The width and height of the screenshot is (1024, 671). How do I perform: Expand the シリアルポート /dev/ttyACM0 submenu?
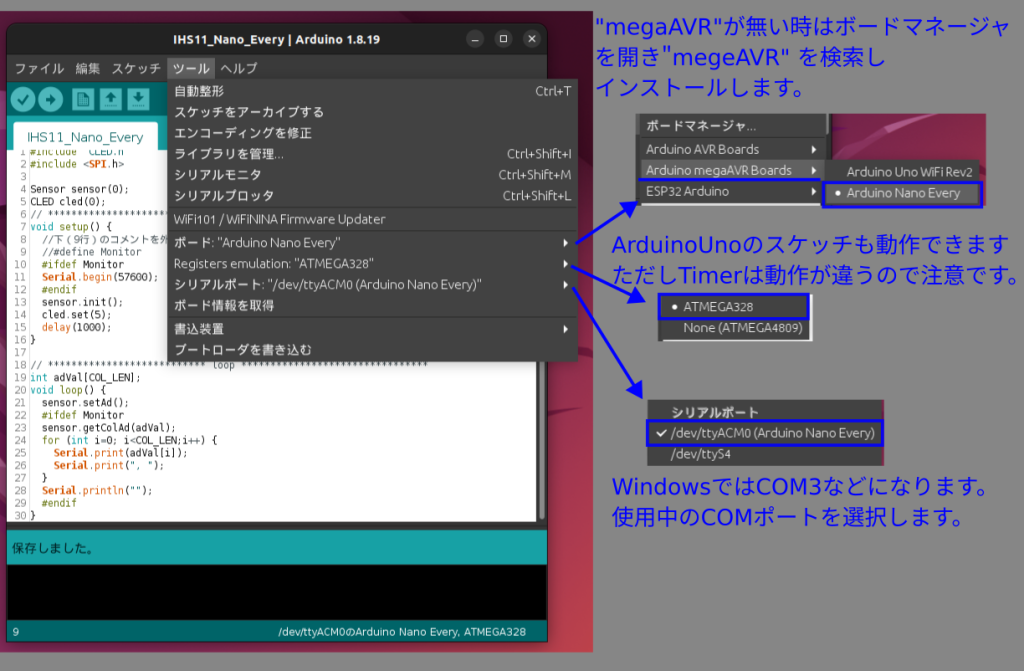click(x=372, y=285)
